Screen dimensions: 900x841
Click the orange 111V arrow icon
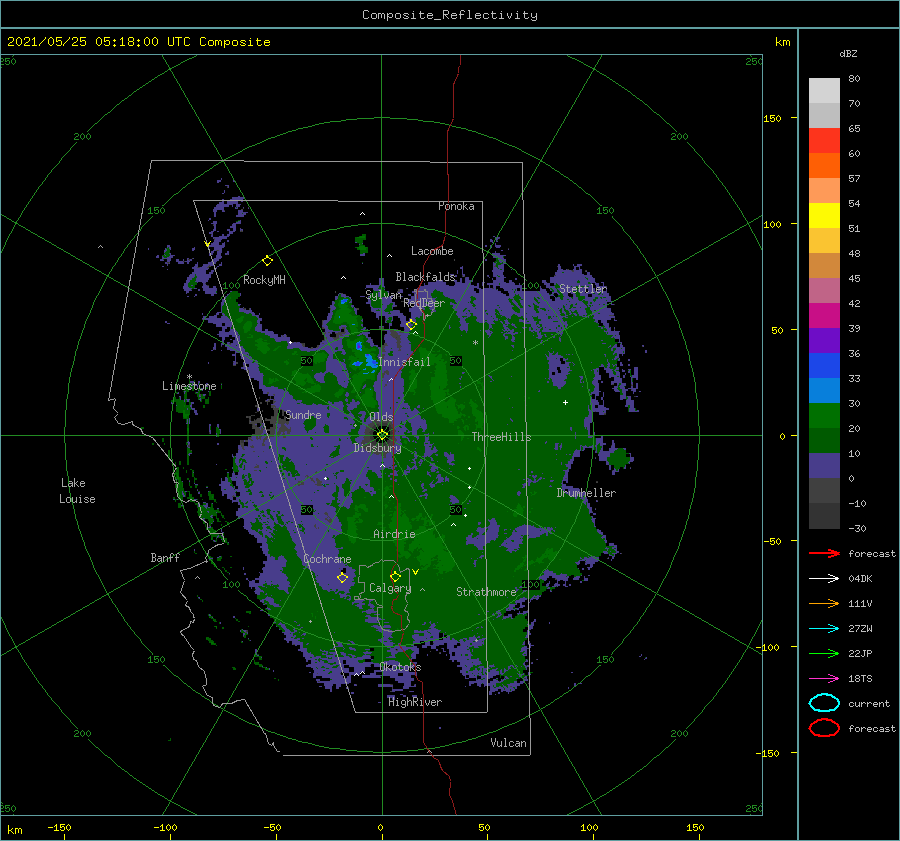pyautogui.click(x=824, y=603)
